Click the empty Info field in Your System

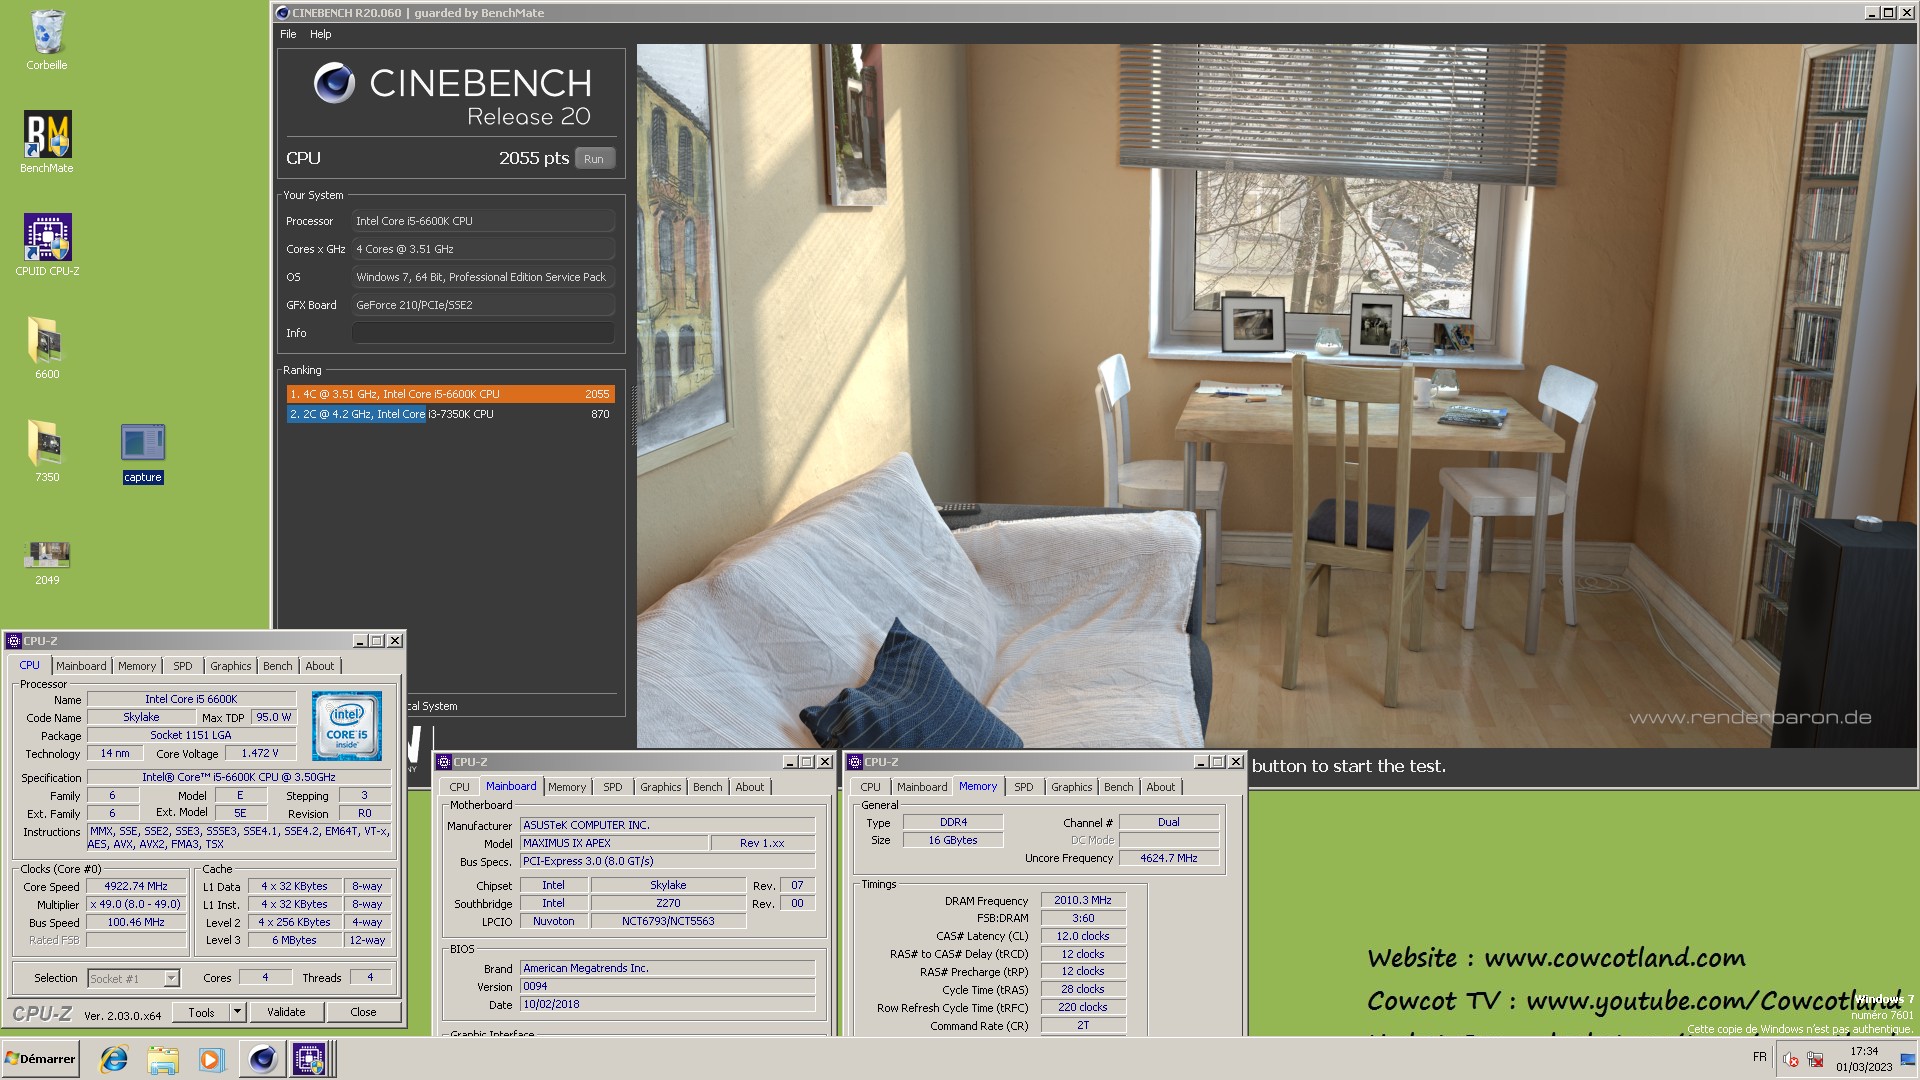point(484,333)
